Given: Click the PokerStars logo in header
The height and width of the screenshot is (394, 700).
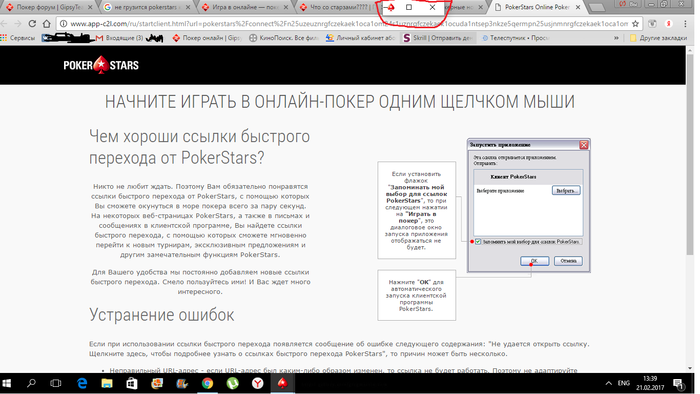Looking at the screenshot, I should 101,65.
